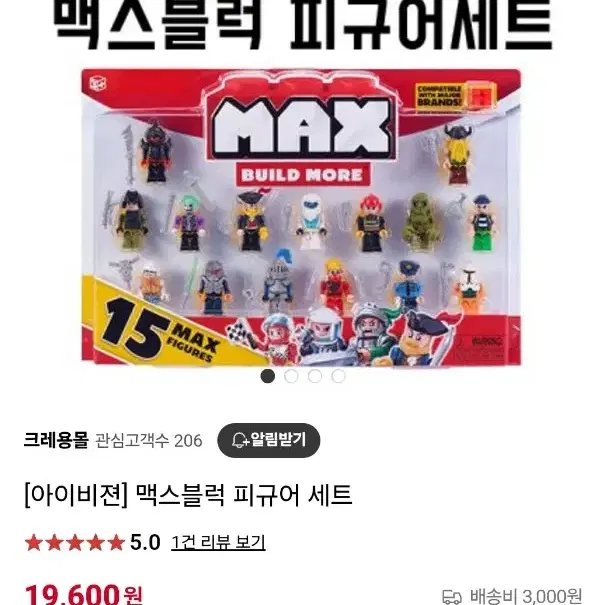Open the 1건 리뷰 보기 link
Screen dimensions: 605x605
[218, 542]
